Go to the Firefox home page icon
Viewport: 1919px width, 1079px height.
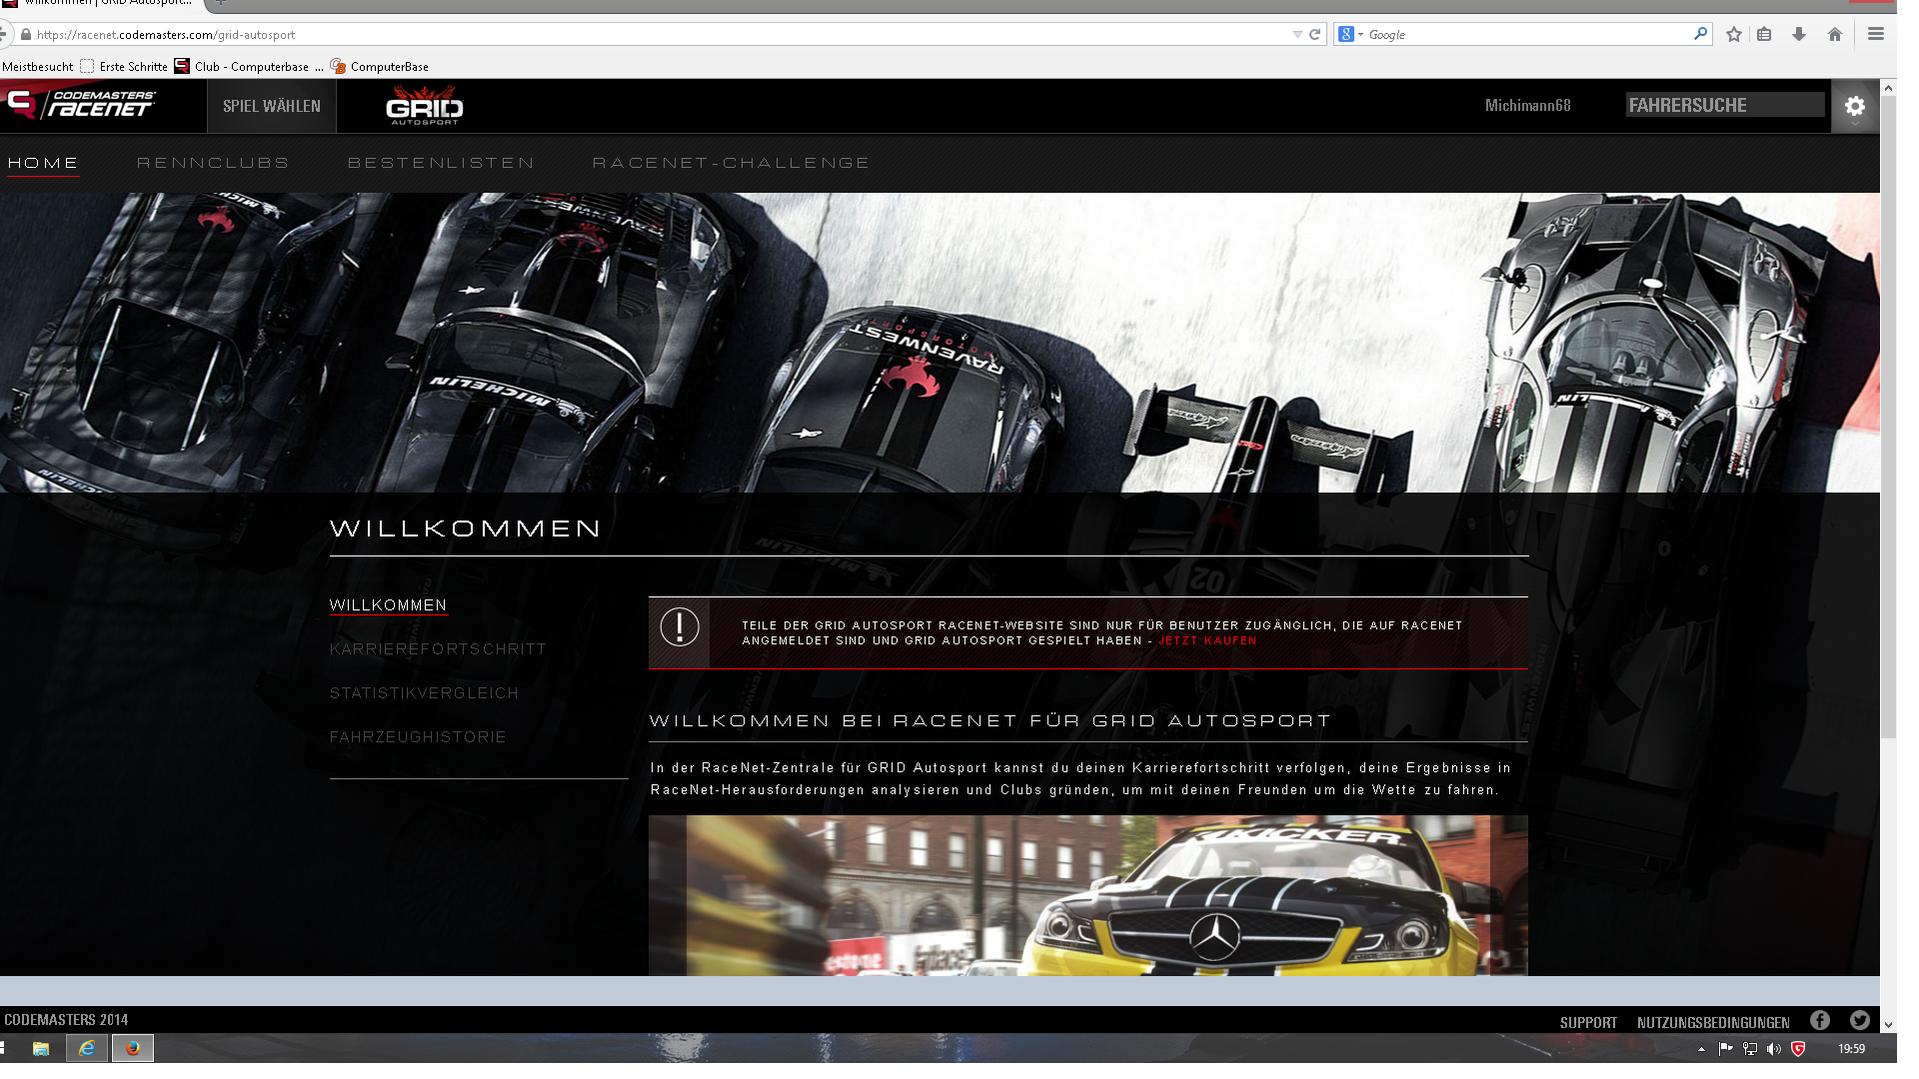tap(1834, 34)
